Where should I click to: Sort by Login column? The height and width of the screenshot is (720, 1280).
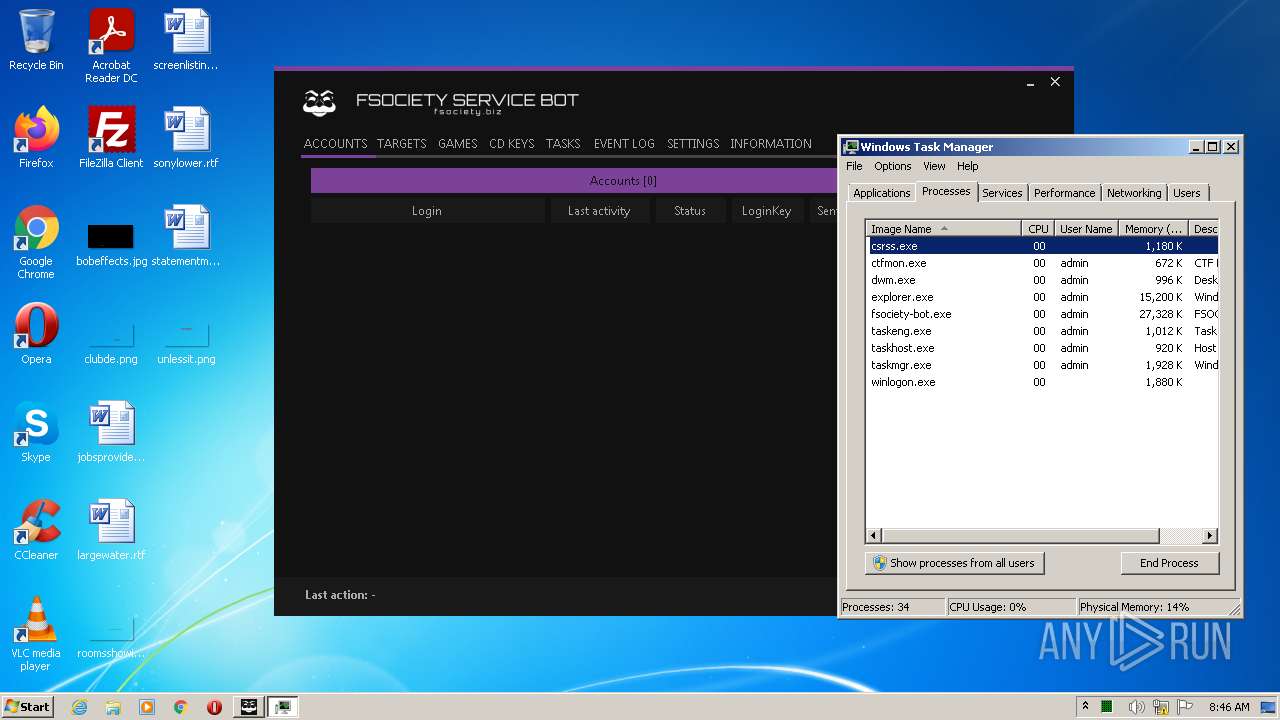(427, 211)
